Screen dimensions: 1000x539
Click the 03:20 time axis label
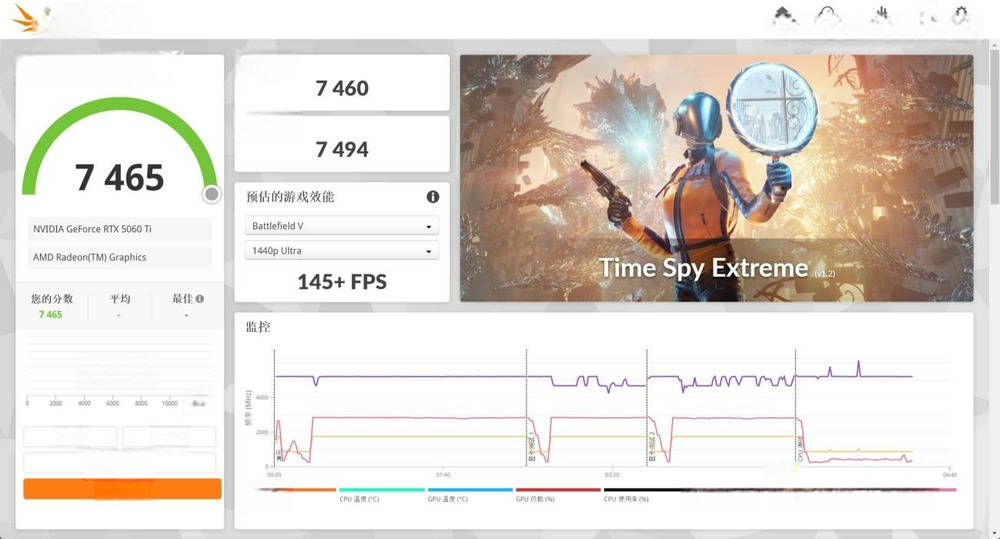click(612, 475)
